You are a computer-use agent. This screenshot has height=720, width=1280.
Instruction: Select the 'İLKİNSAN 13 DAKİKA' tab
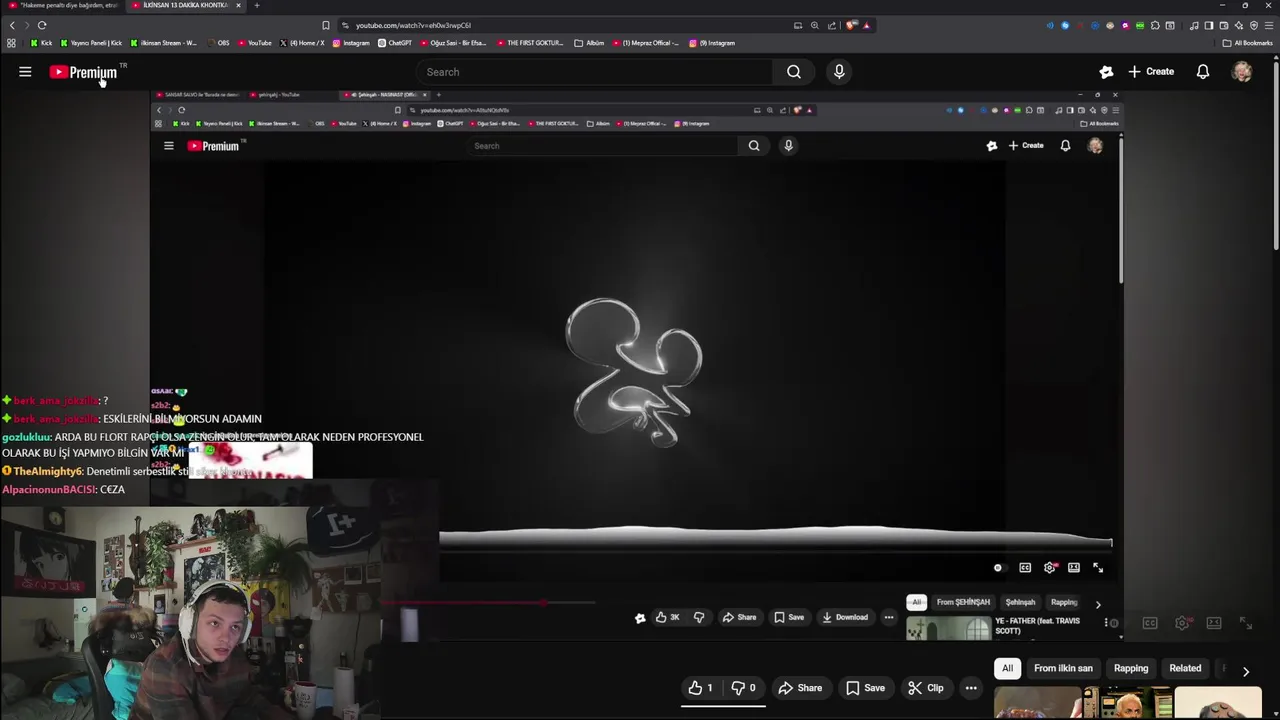click(x=186, y=5)
